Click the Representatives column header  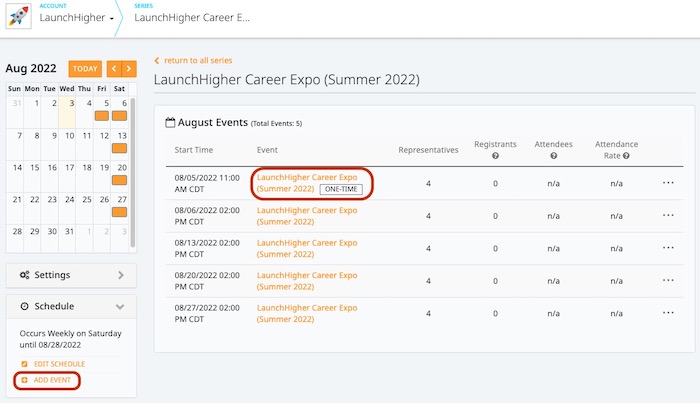pos(428,150)
